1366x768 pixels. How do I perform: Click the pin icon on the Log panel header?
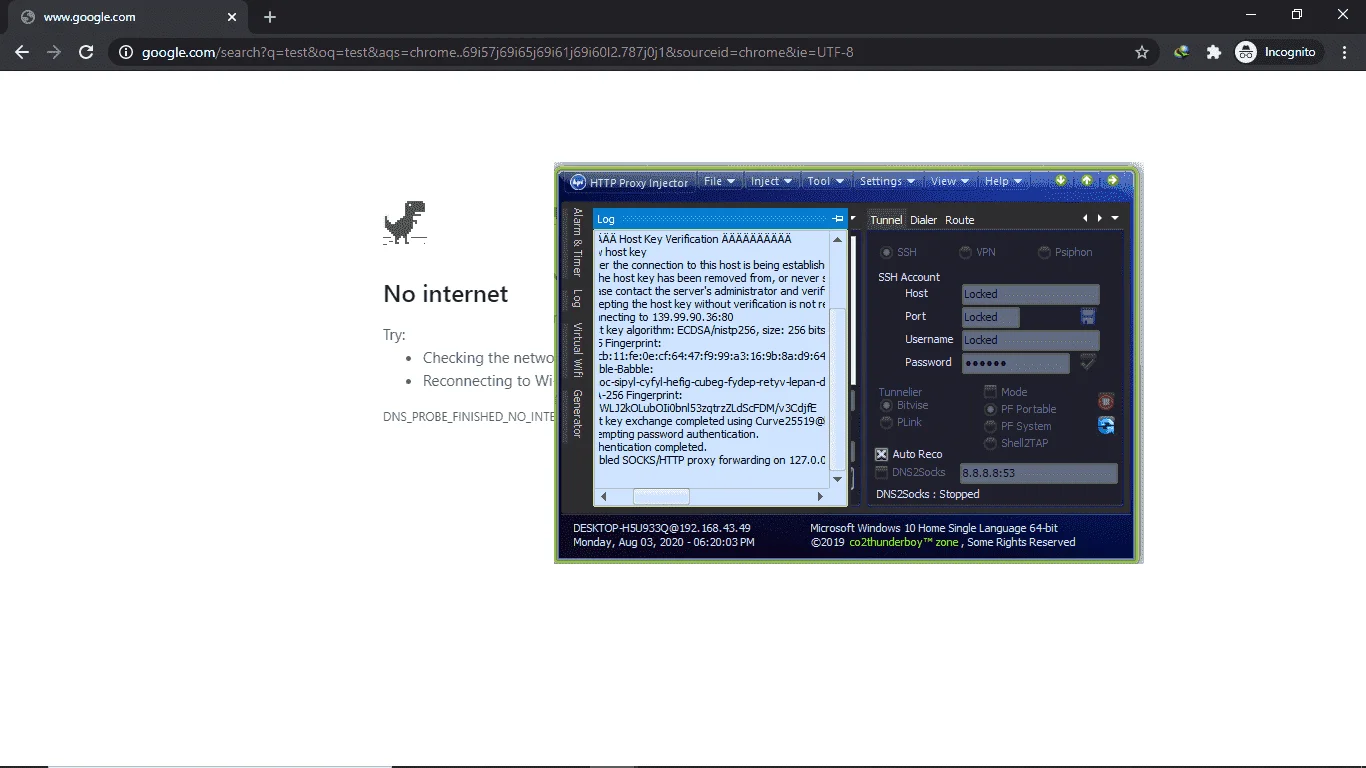838,219
